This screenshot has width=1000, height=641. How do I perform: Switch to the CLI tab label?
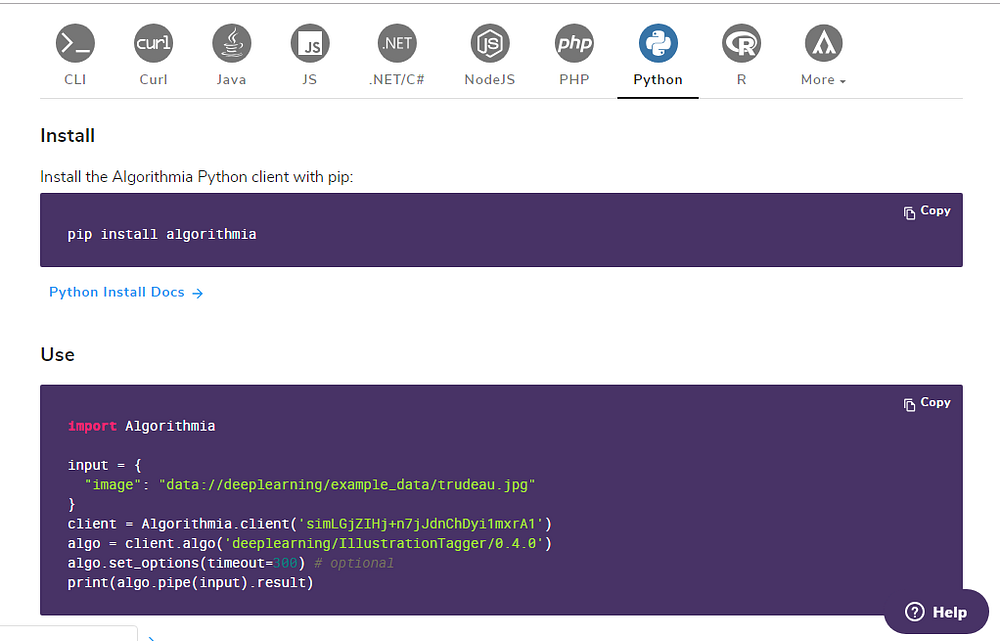pos(75,80)
